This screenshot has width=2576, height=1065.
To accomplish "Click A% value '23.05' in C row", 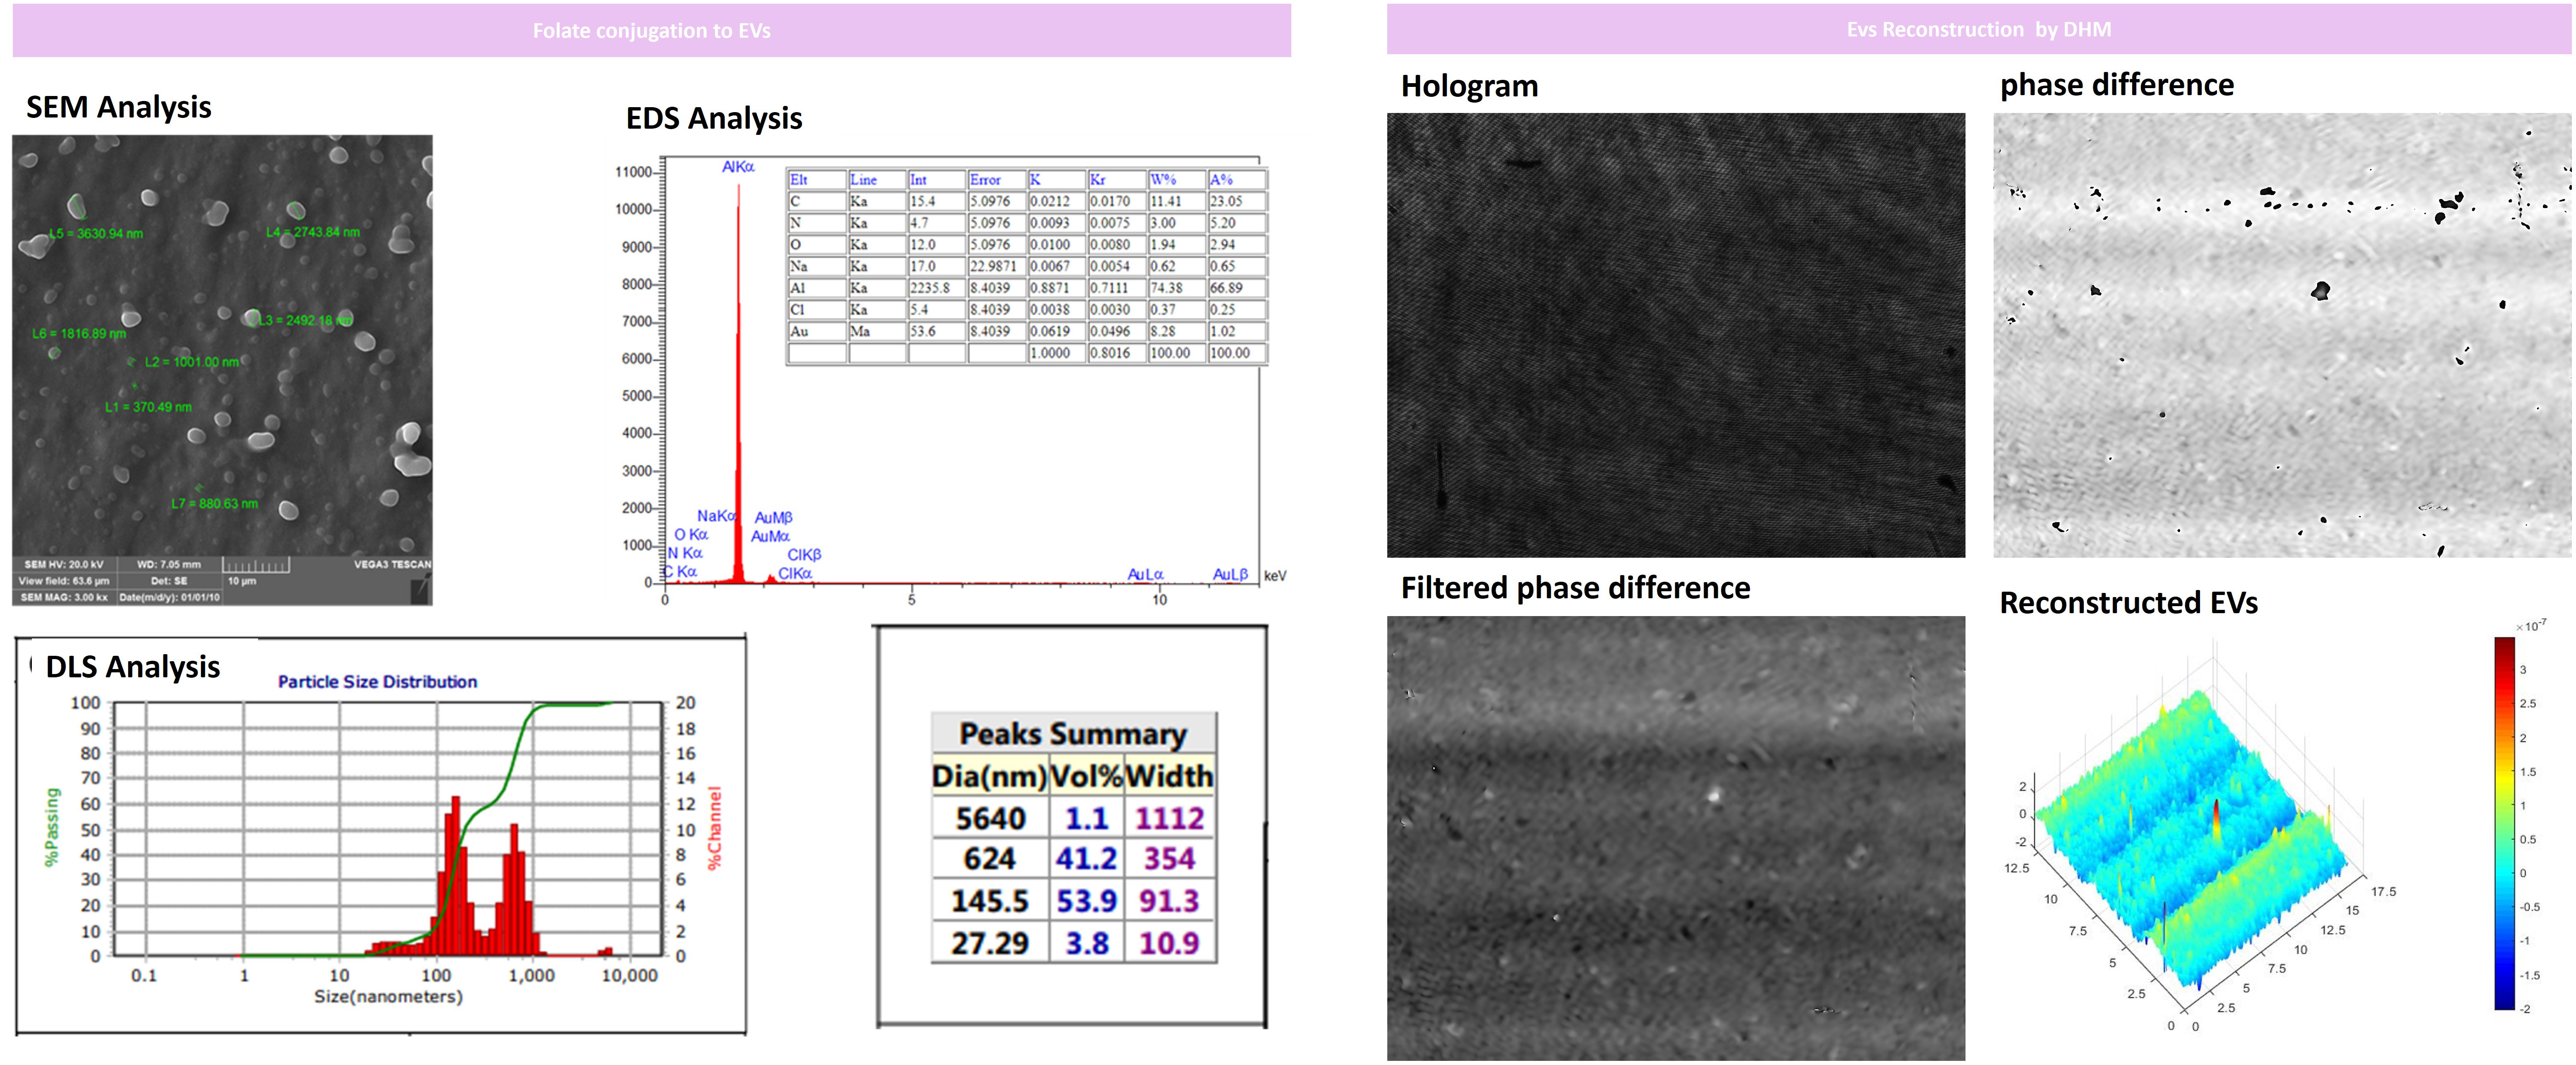I will point(1226,201).
